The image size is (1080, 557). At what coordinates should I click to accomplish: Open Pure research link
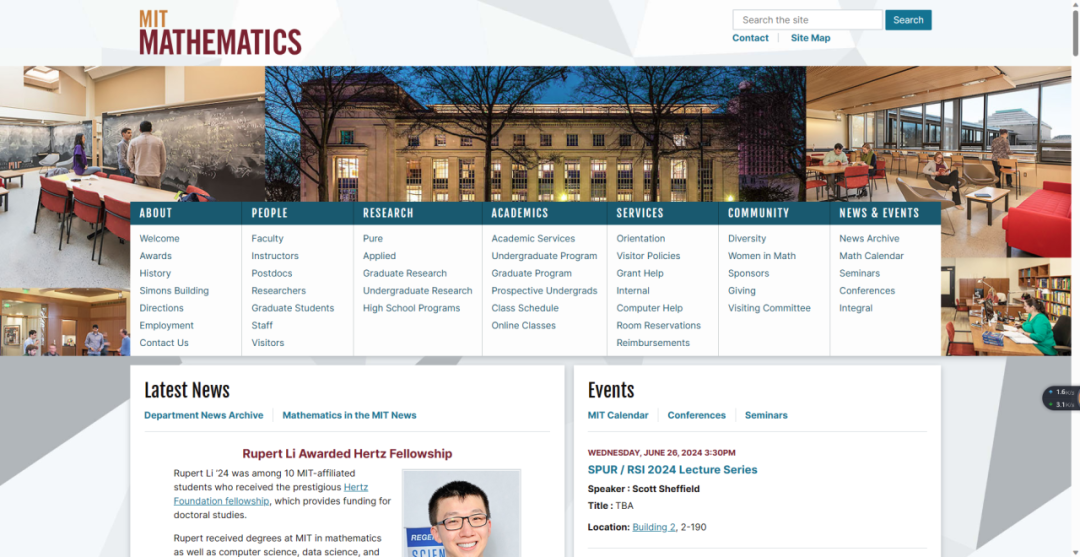coord(373,238)
